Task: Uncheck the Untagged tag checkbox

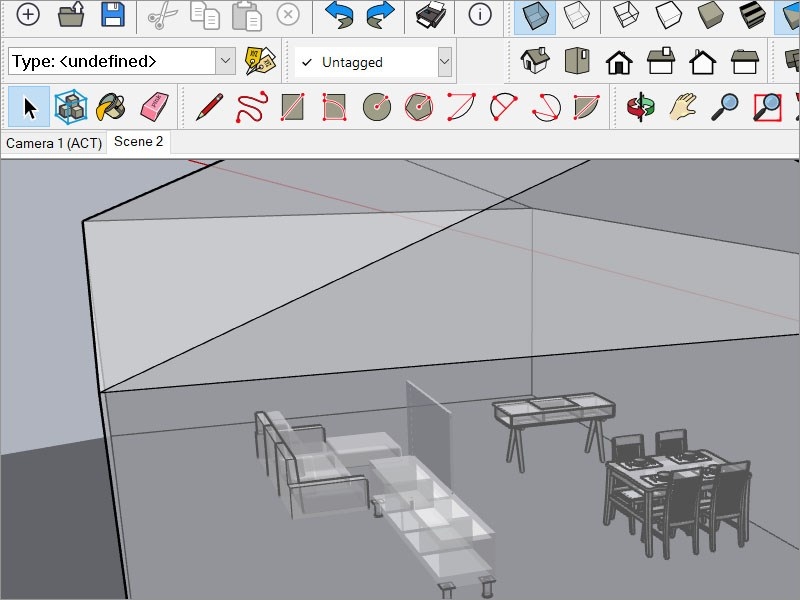Action: click(x=307, y=62)
